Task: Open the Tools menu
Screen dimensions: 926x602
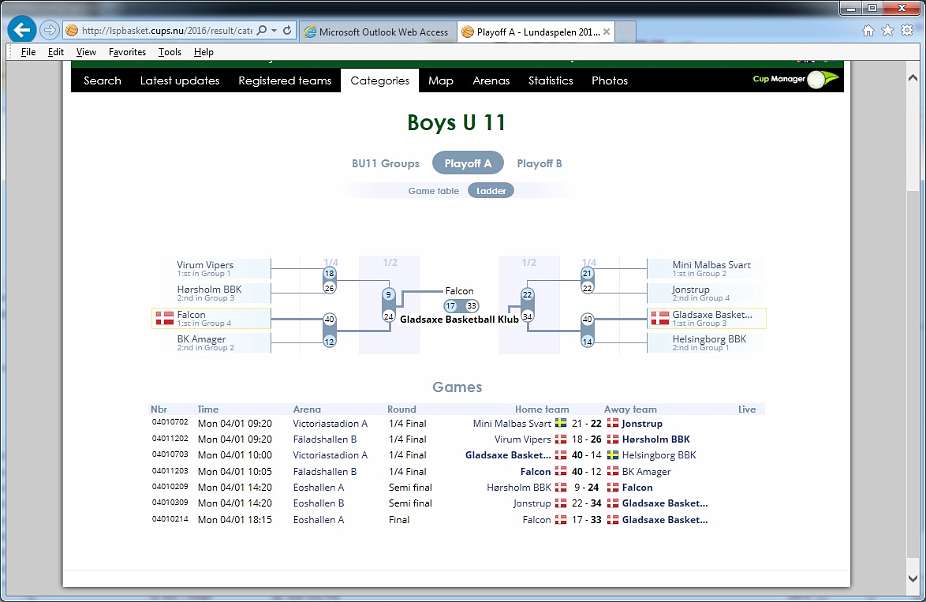Action: pyautogui.click(x=168, y=51)
